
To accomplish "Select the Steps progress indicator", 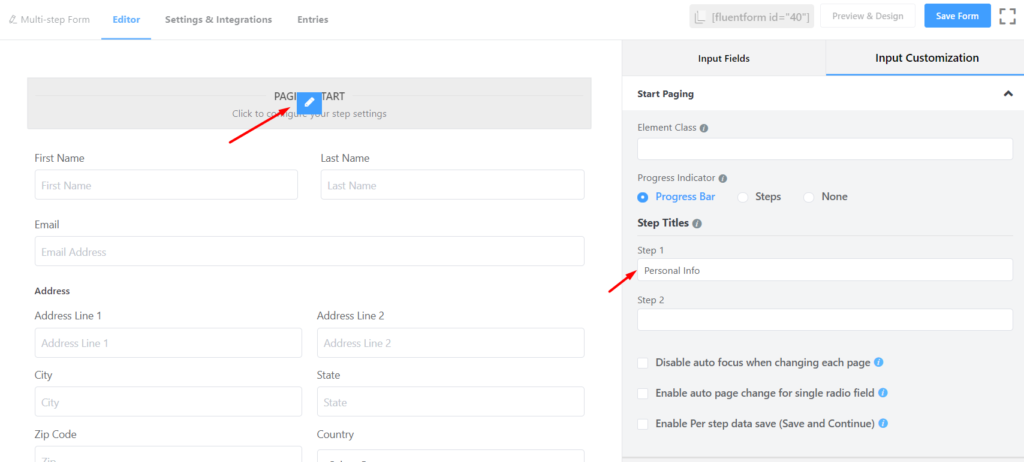I will (x=759, y=197).
